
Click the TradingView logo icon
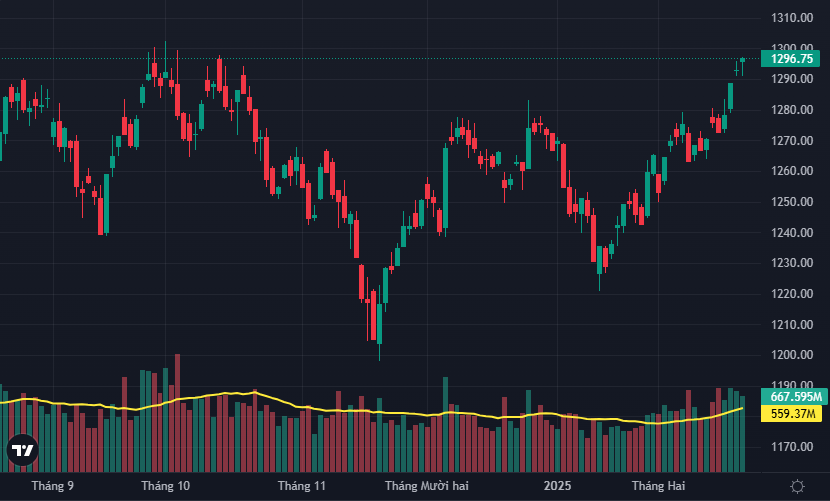(x=22, y=450)
